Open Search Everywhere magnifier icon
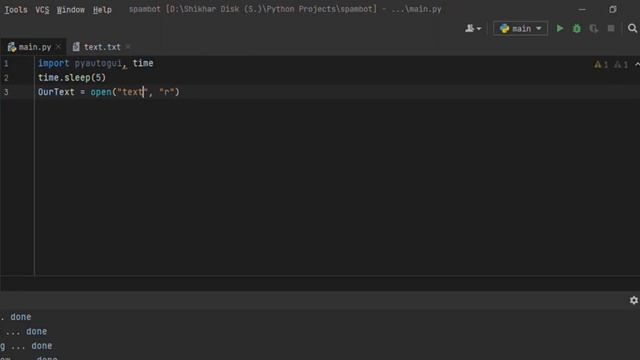Screen dimensions: 640x360 [632, 29]
